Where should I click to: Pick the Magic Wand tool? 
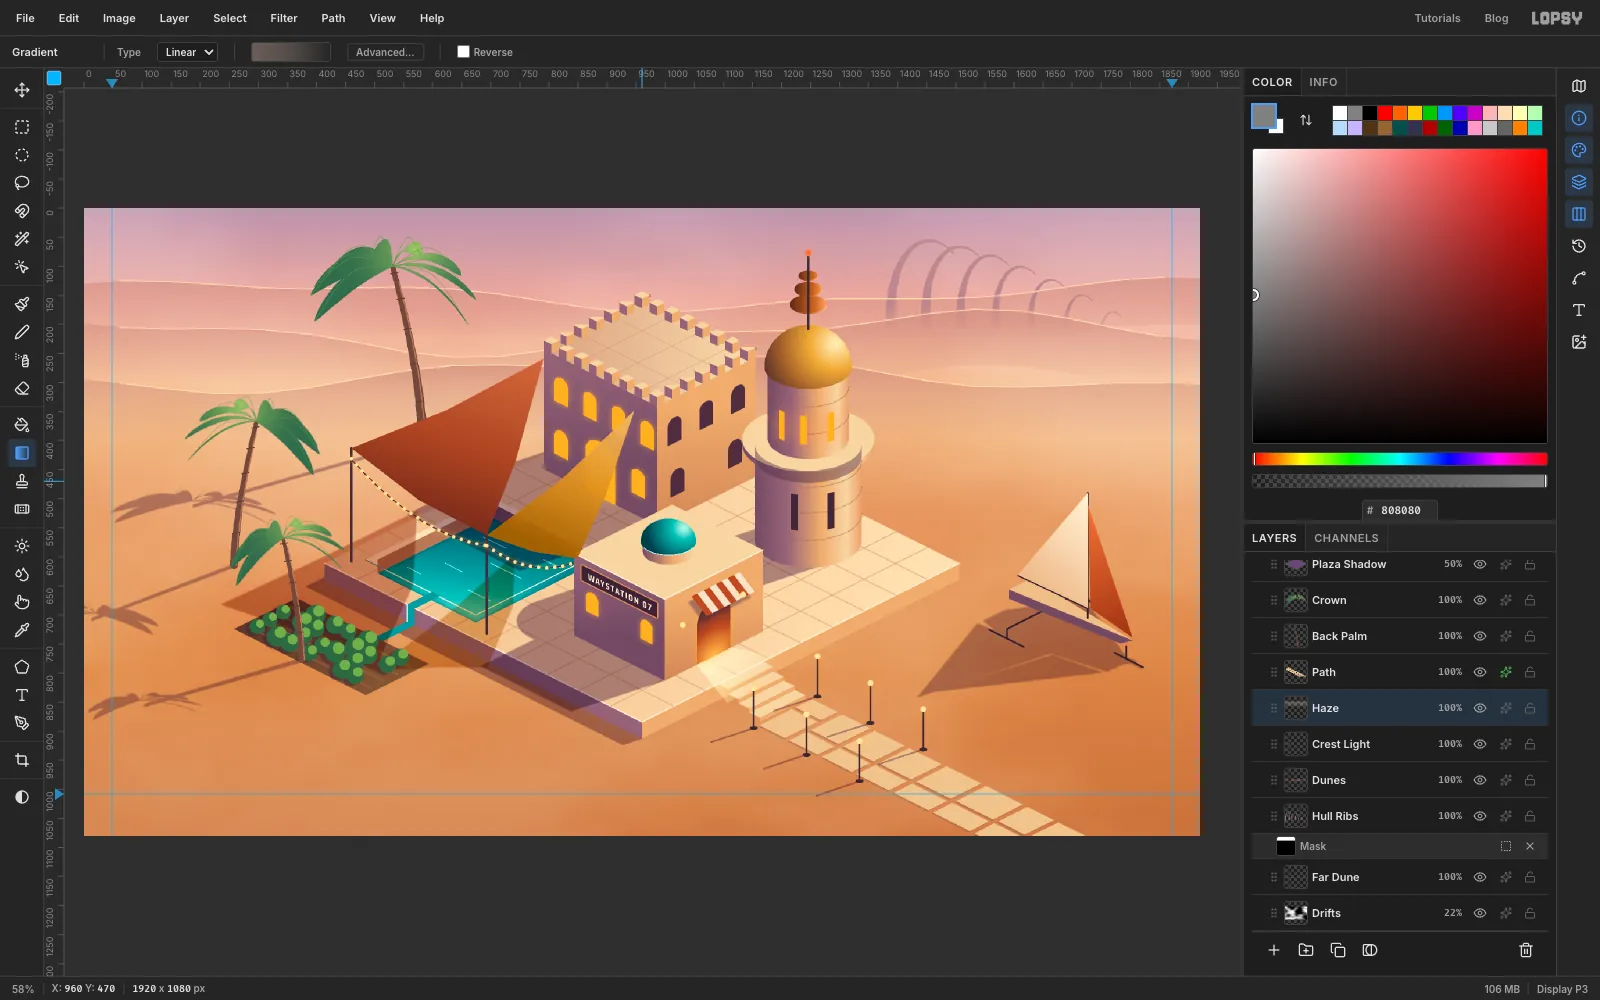[x=22, y=239]
